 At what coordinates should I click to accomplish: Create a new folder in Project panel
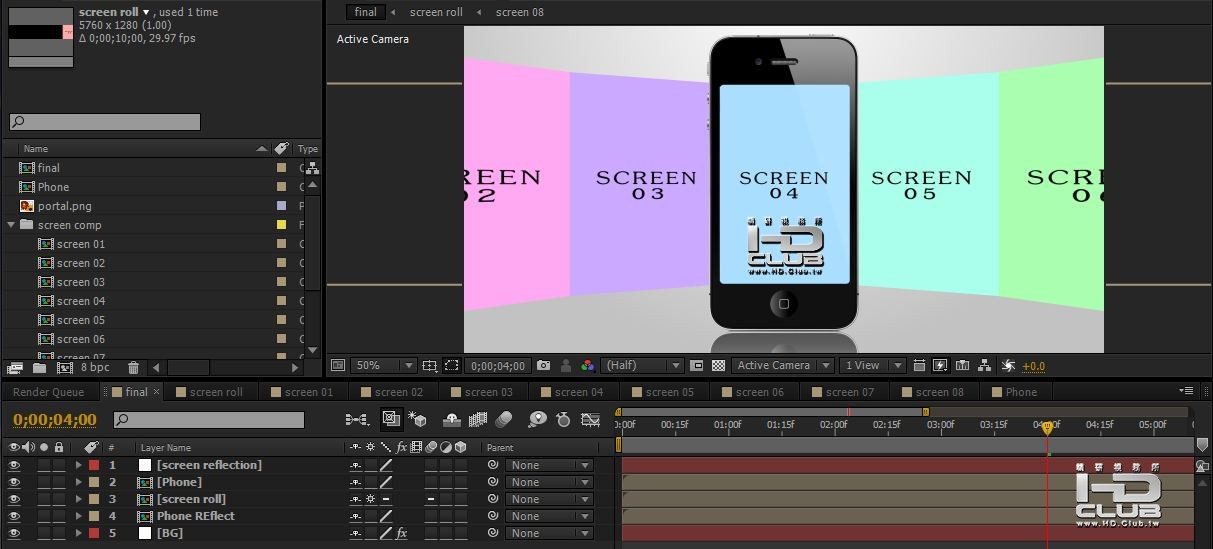[x=39, y=368]
